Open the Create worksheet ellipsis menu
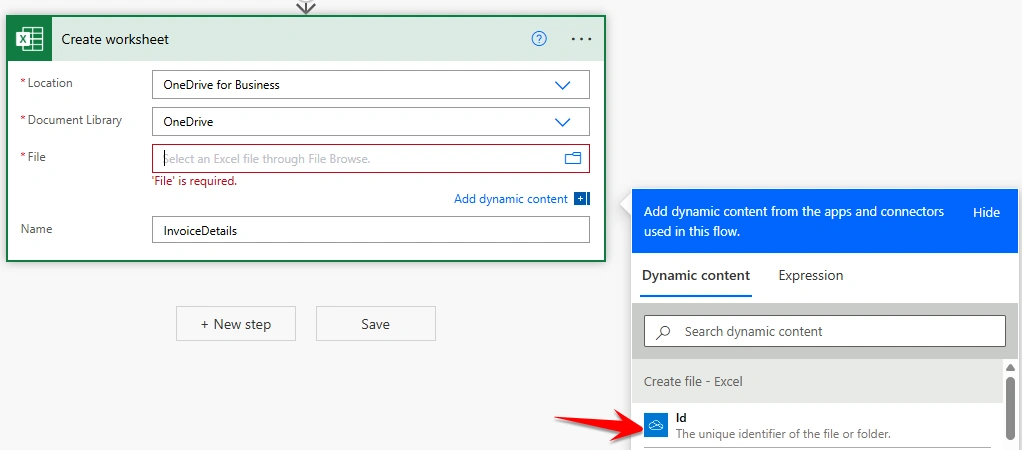This screenshot has width=1022, height=450. click(581, 39)
